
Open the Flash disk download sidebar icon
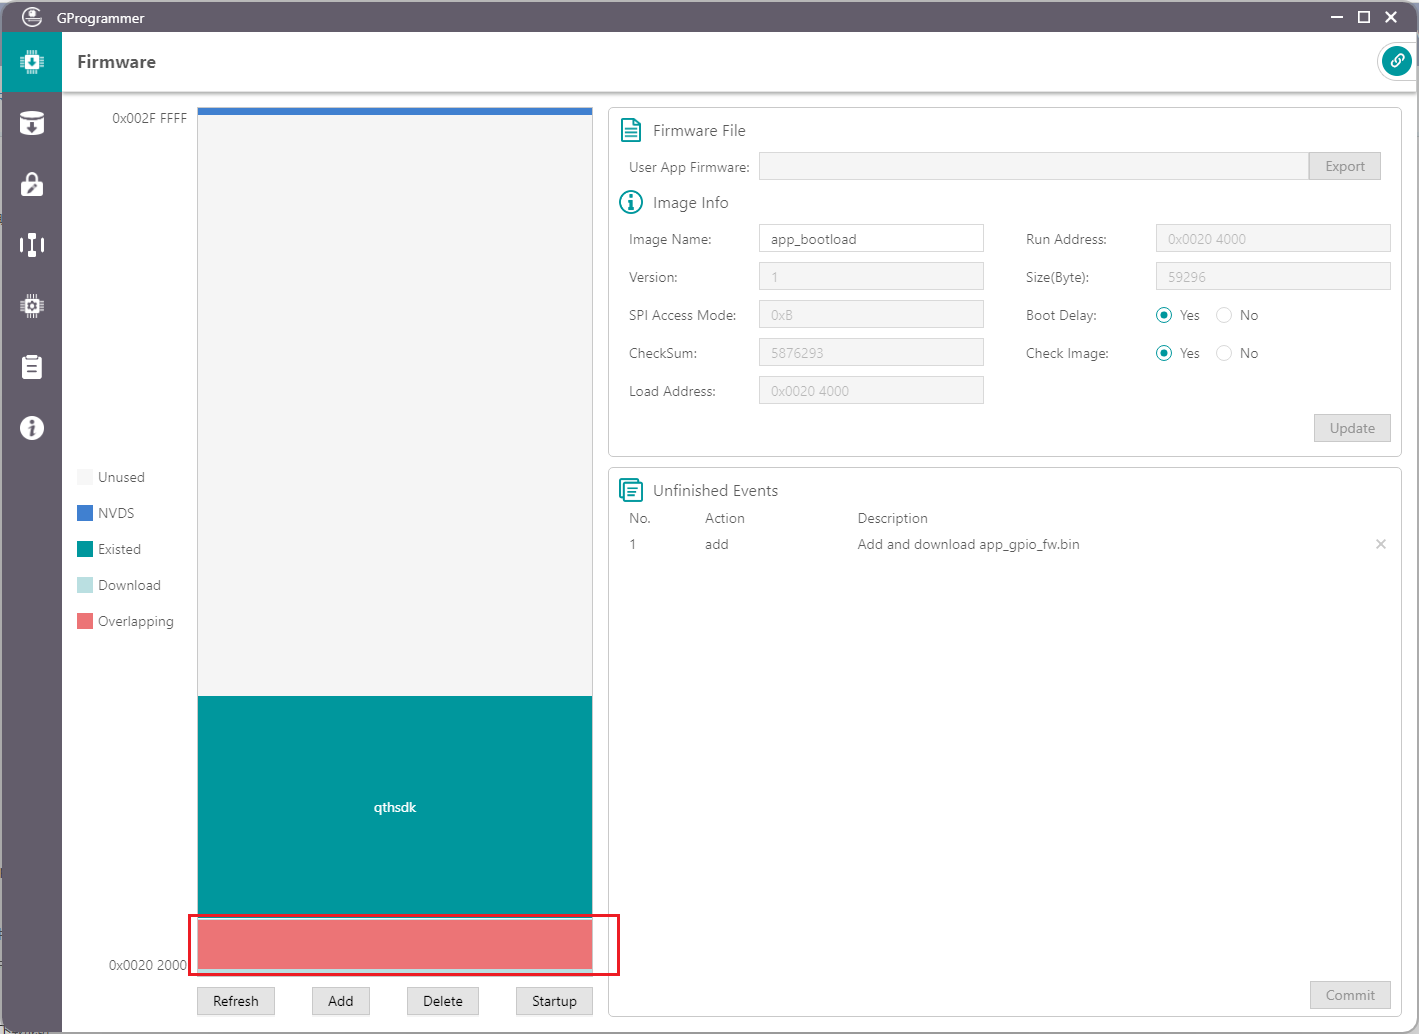point(32,124)
